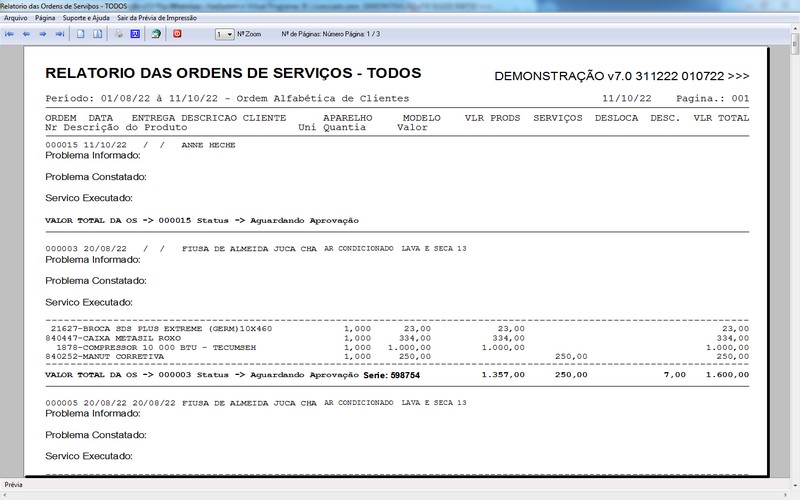
Task: Click the printer icon in toolbar
Action: click(118, 34)
